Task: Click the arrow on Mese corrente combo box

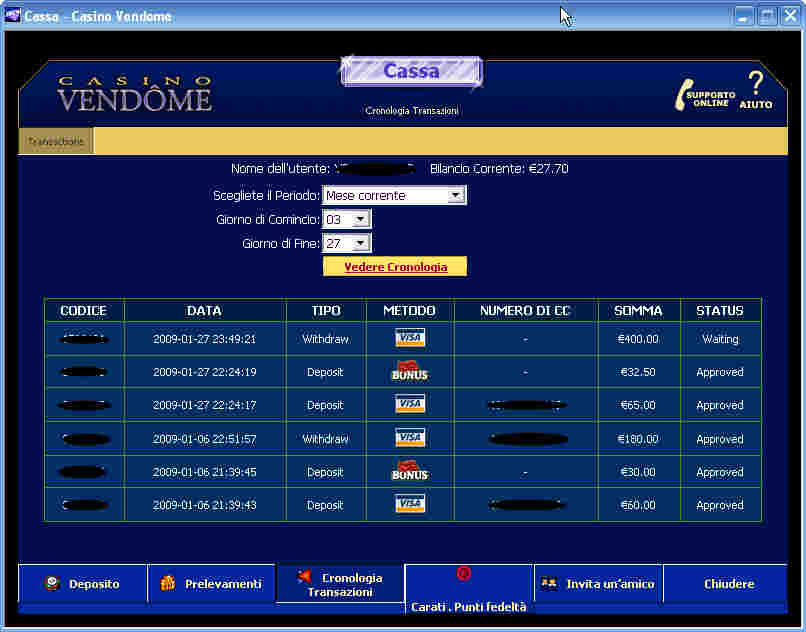Action: (x=455, y=195)
